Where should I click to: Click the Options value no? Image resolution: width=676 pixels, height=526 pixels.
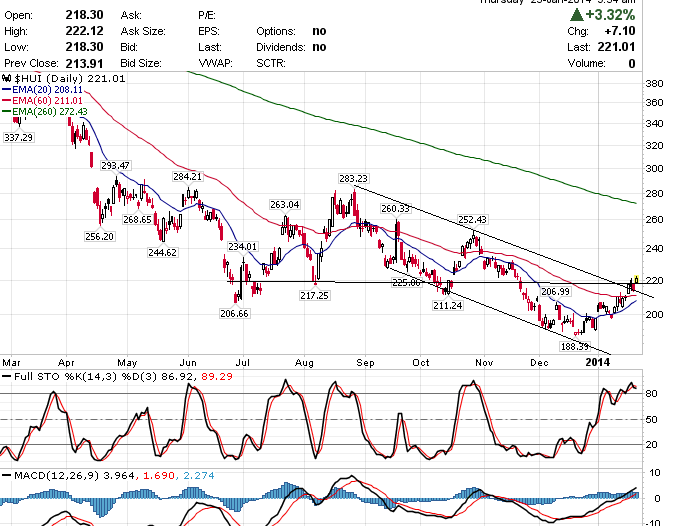click(x=319, y=31)
